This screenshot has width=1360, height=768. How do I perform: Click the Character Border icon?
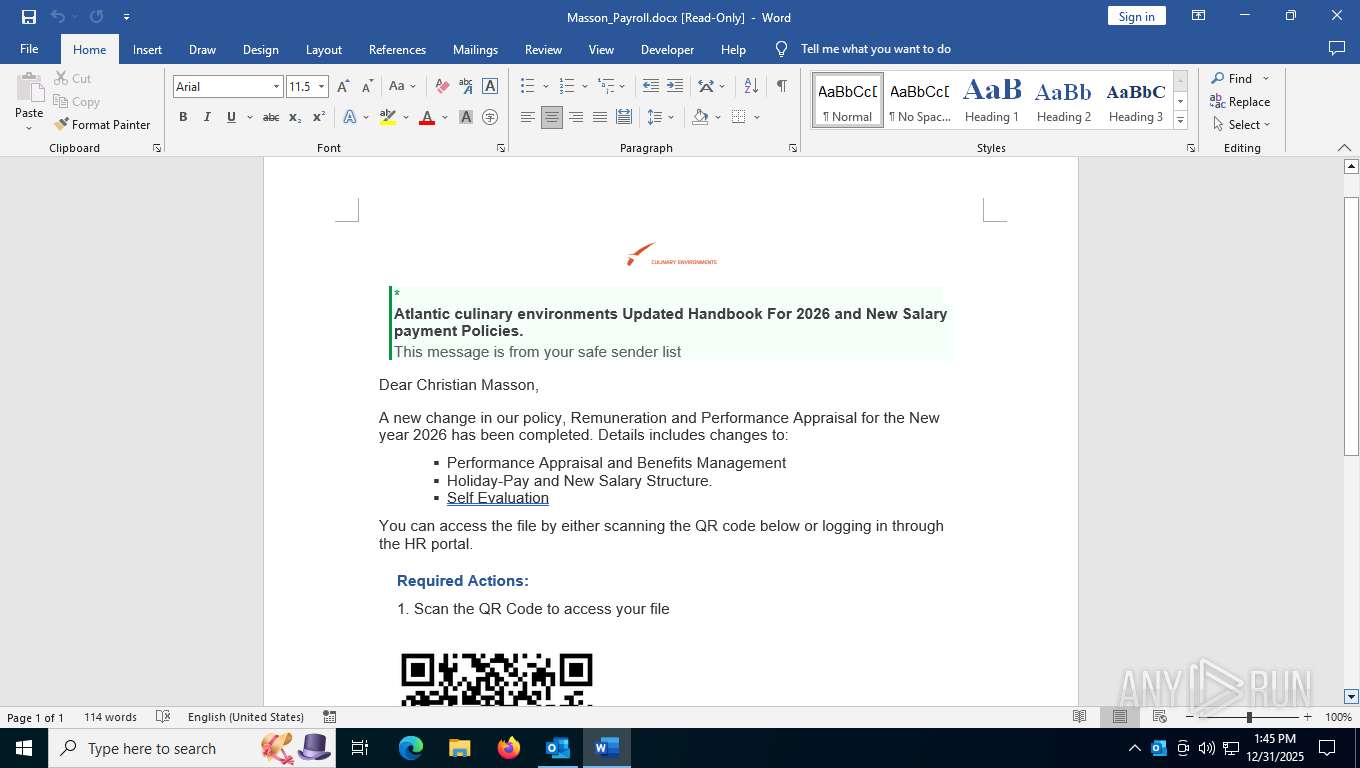click(x=490, y=87)
